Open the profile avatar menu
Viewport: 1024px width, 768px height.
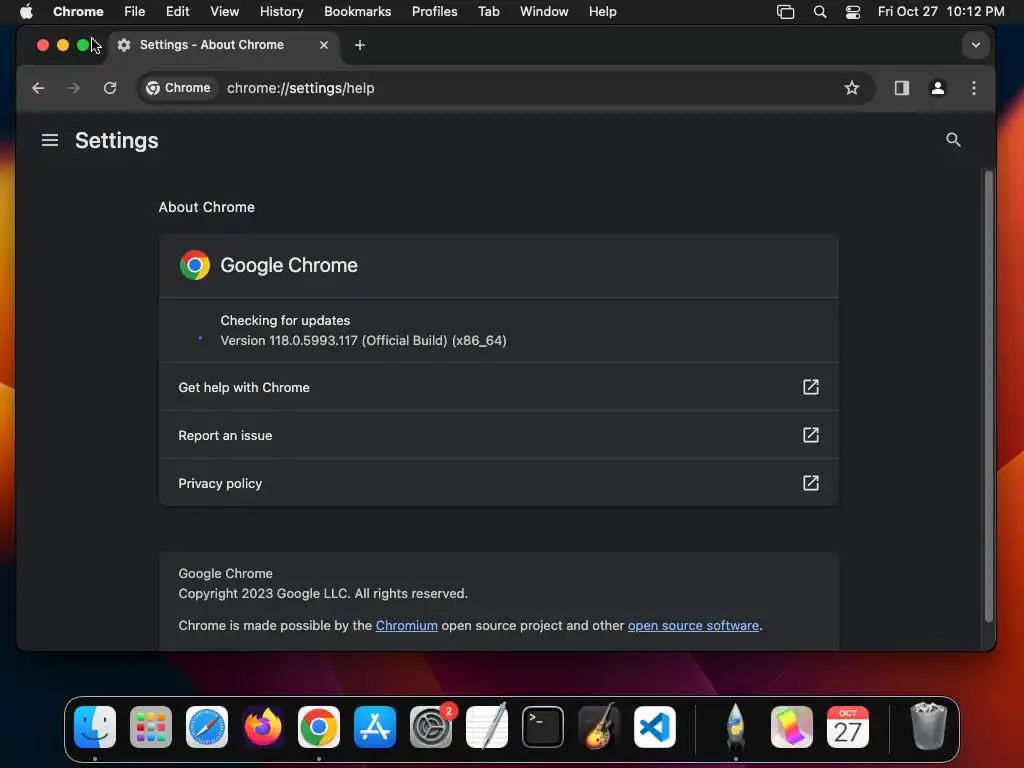pyautogui.click(x=937, y=88)
